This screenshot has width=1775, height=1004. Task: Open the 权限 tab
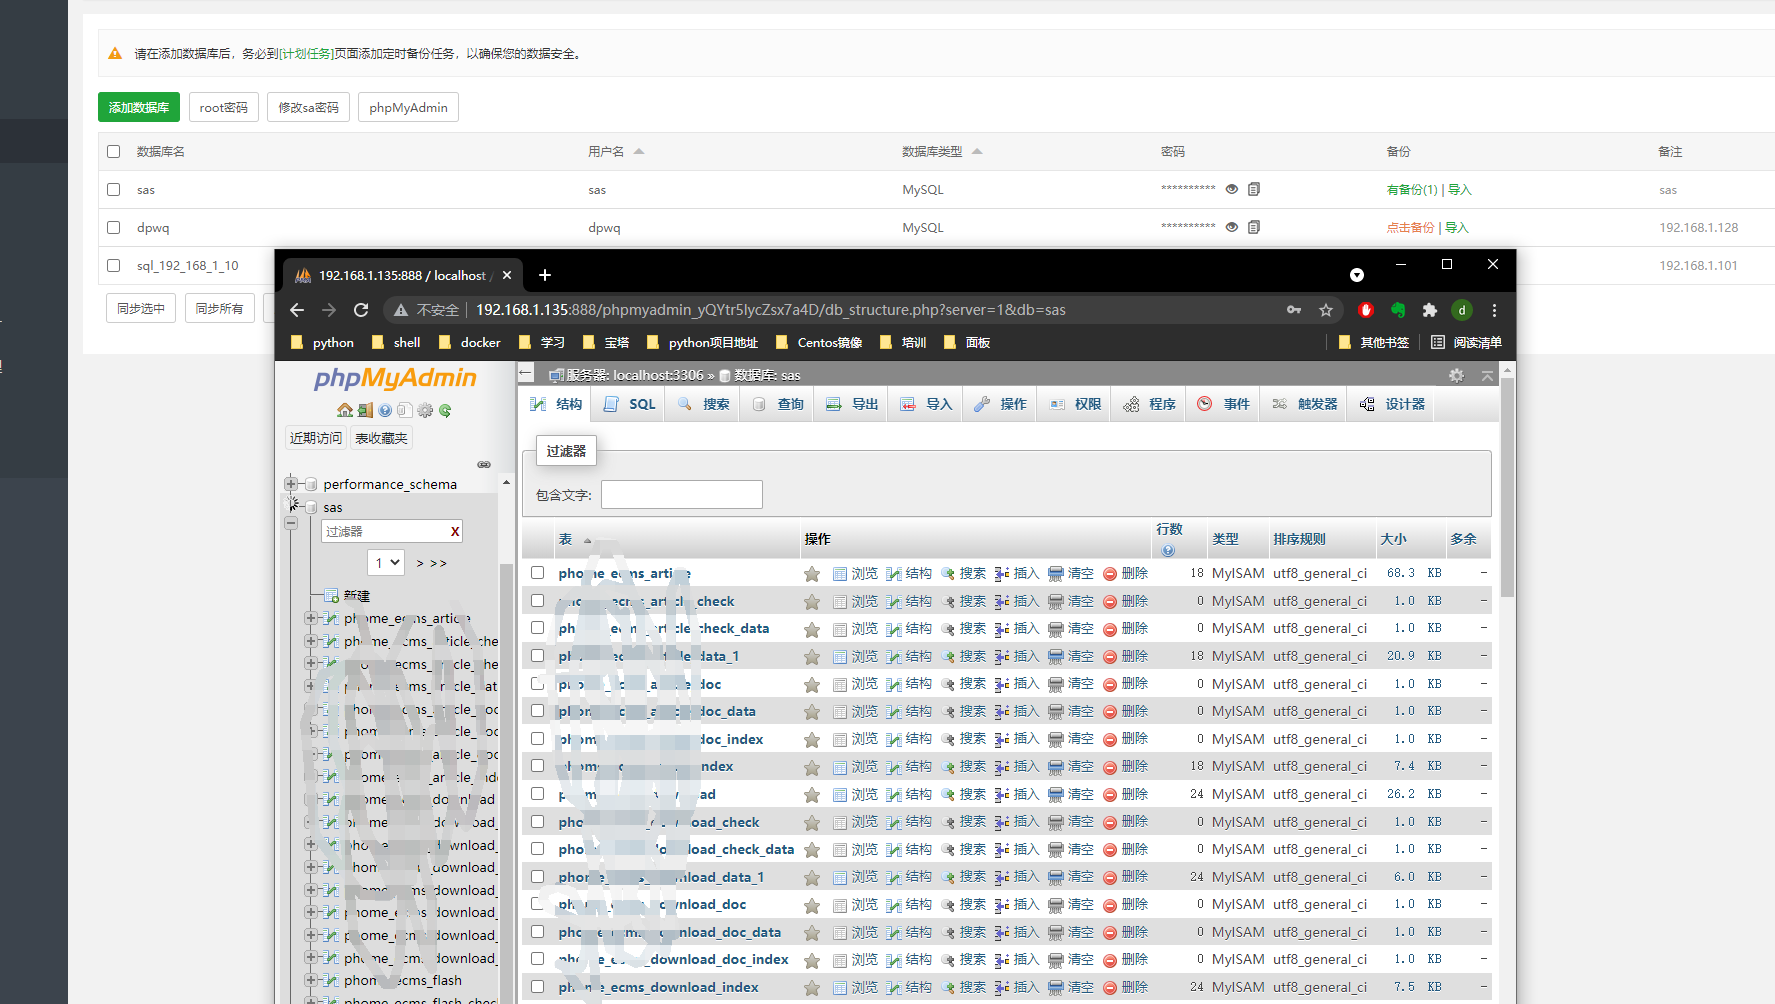pos(1075,404)
